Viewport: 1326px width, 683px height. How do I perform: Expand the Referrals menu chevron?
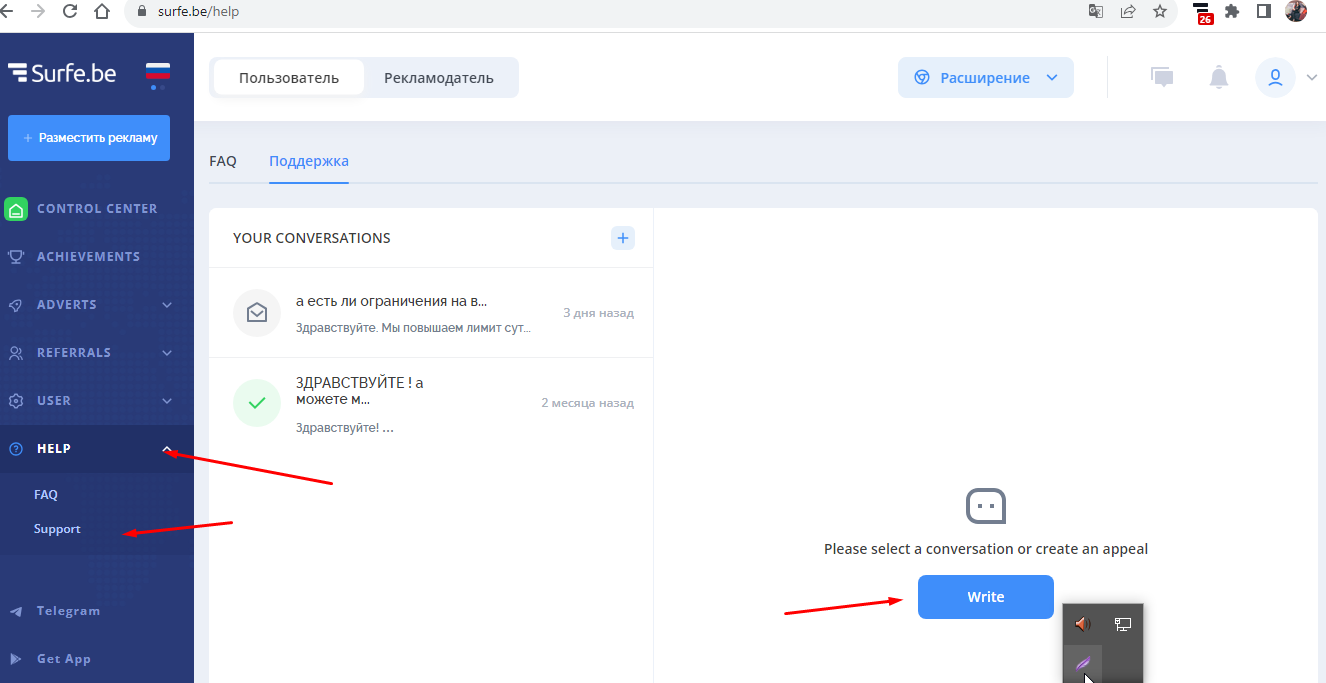167,353
